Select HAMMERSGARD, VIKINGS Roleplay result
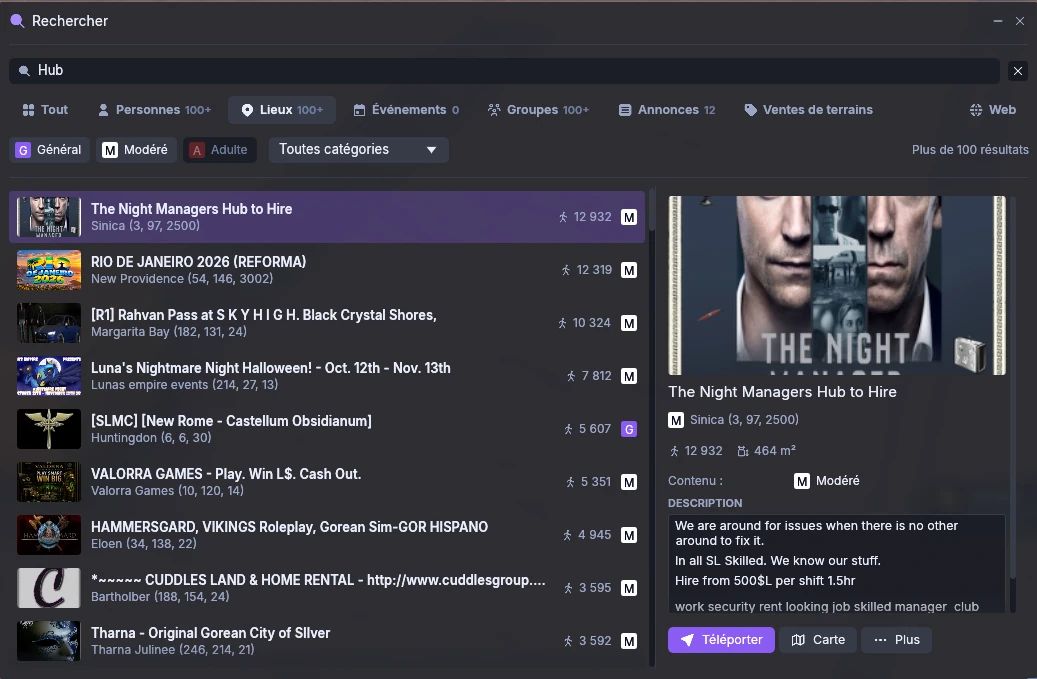This screenshot has width=1037, height=679. (x=327, y=534)
